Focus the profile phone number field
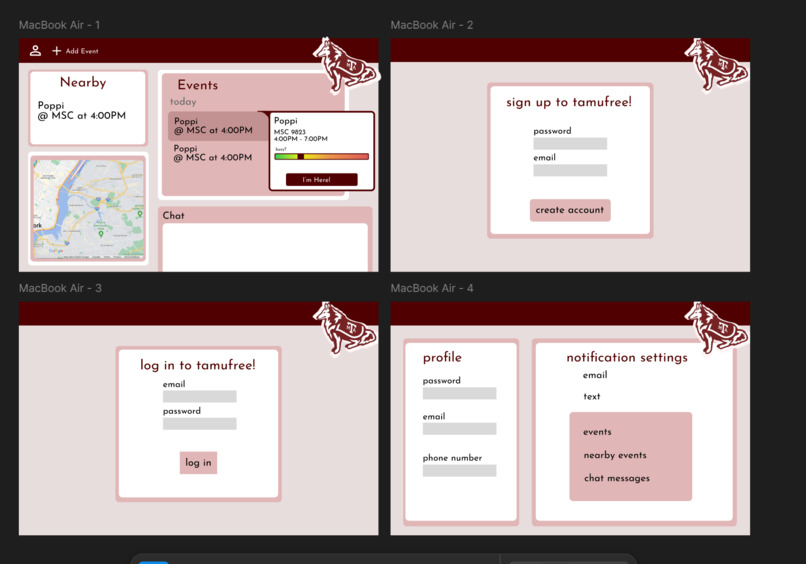Viewport: 806px width, 564px height. (460, 470)
